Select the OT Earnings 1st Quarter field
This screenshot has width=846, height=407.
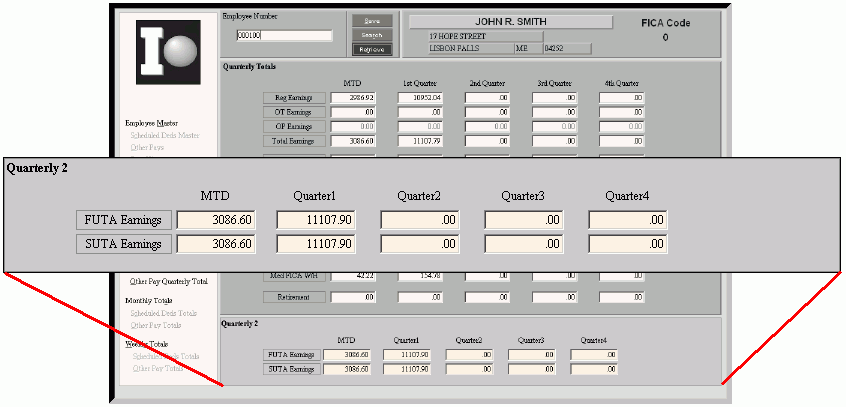click(x=420, y=113)
